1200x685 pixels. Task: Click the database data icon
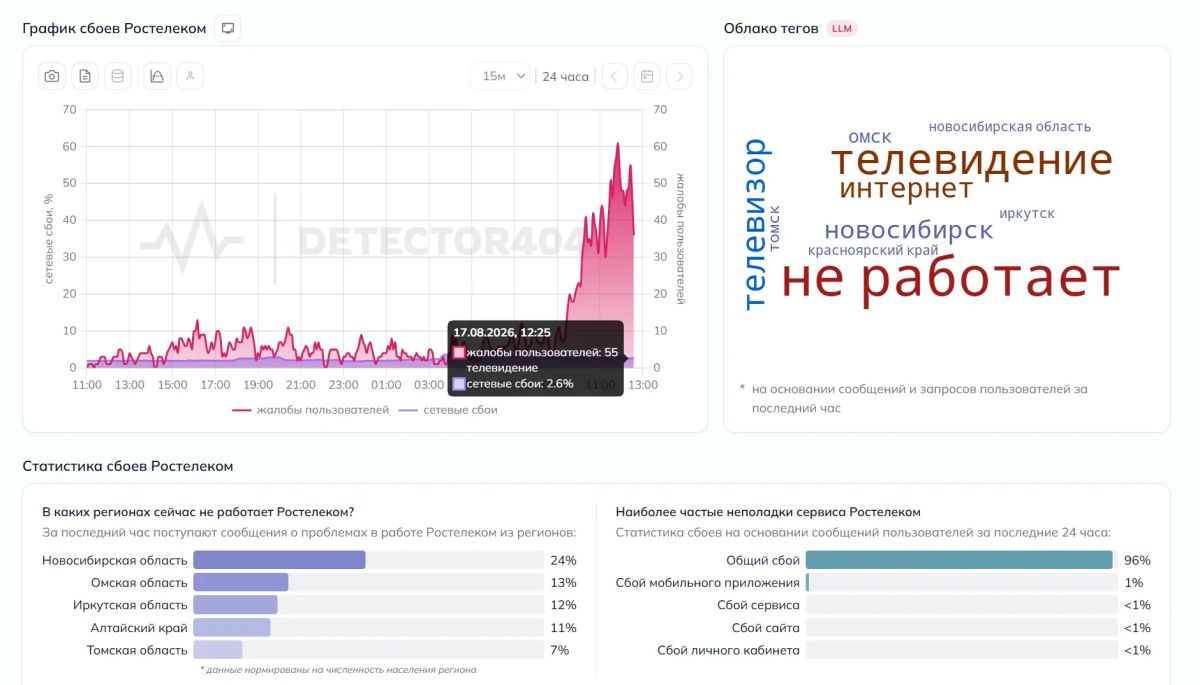118,76
